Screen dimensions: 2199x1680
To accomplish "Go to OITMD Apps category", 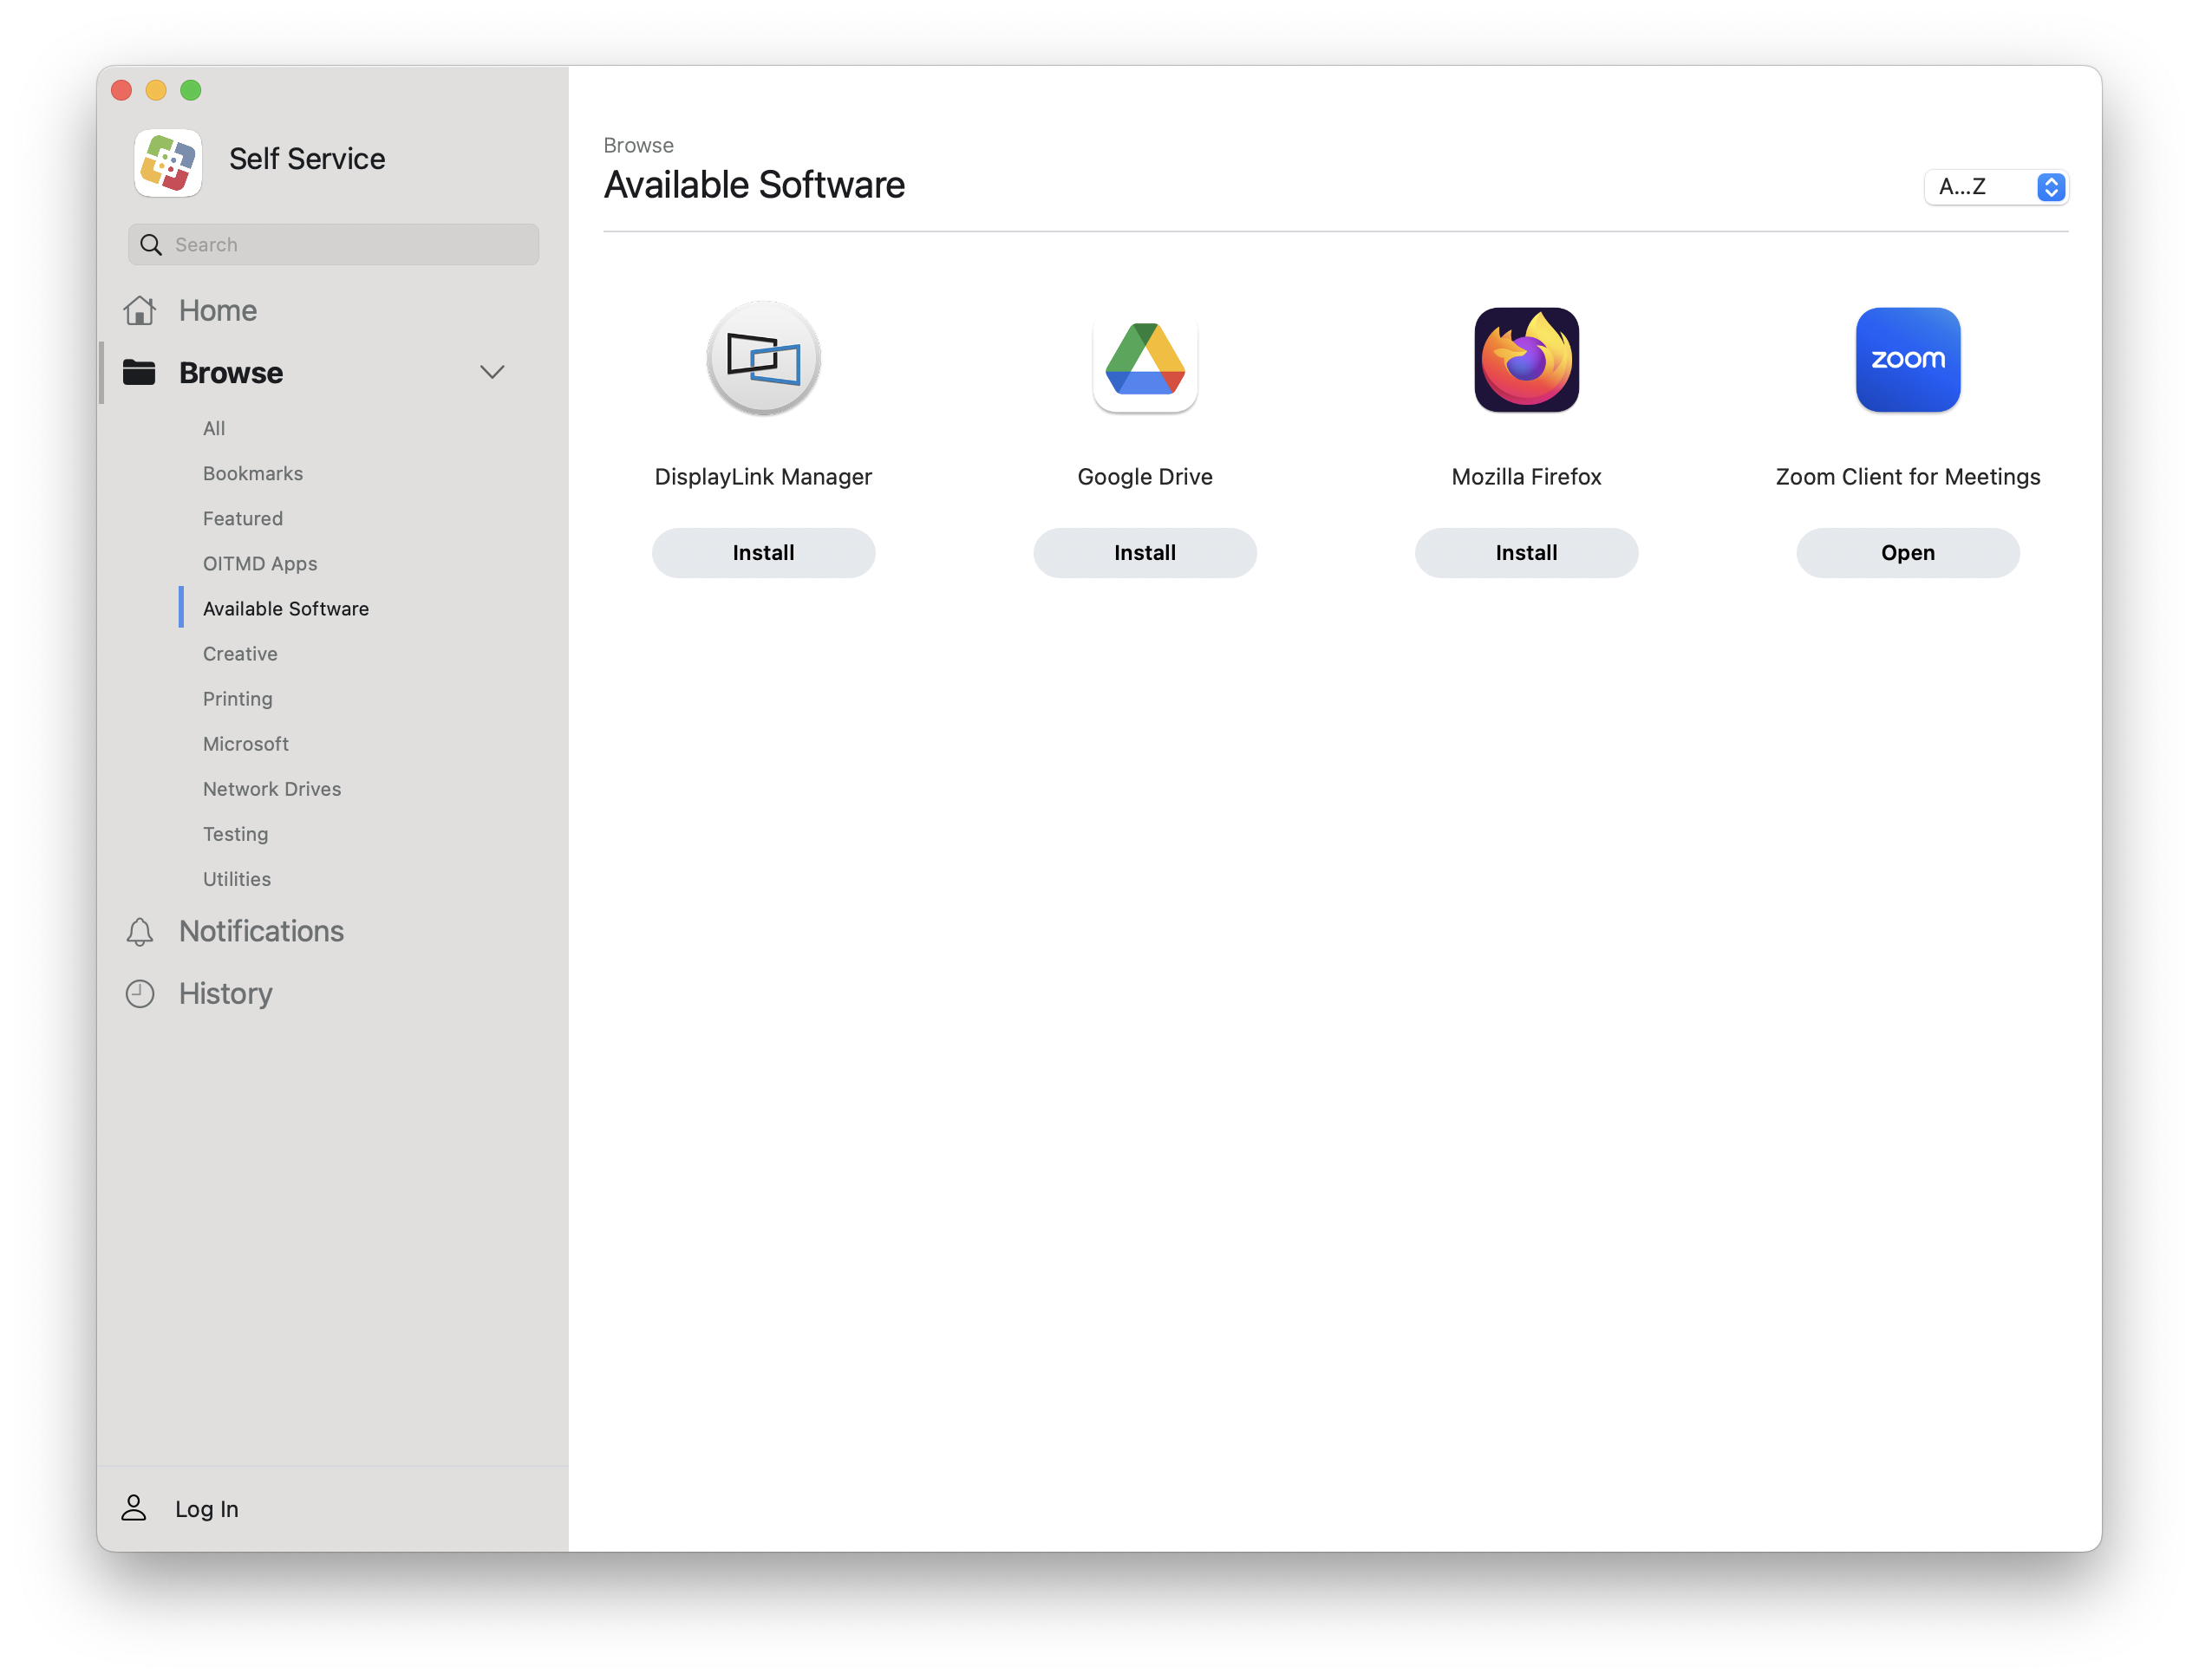I will (x=260, y=564).
